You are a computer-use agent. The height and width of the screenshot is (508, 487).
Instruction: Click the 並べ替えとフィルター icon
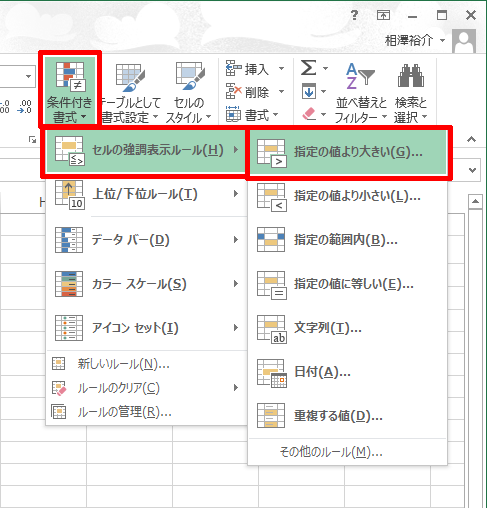pos(360,76)
